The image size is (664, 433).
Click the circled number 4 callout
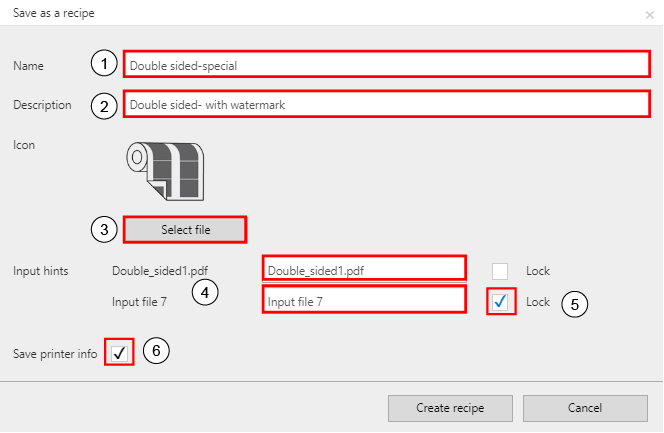coord(205,292)
